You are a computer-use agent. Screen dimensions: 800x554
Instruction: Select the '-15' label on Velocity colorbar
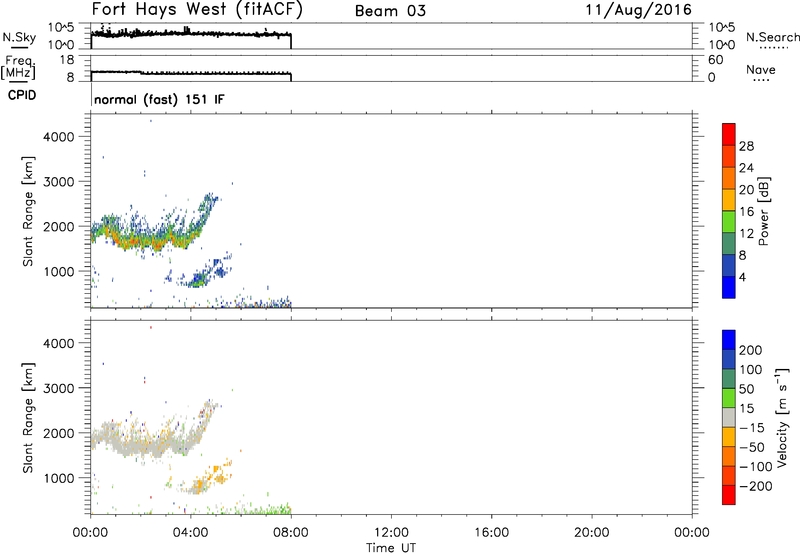pos(752,427)
